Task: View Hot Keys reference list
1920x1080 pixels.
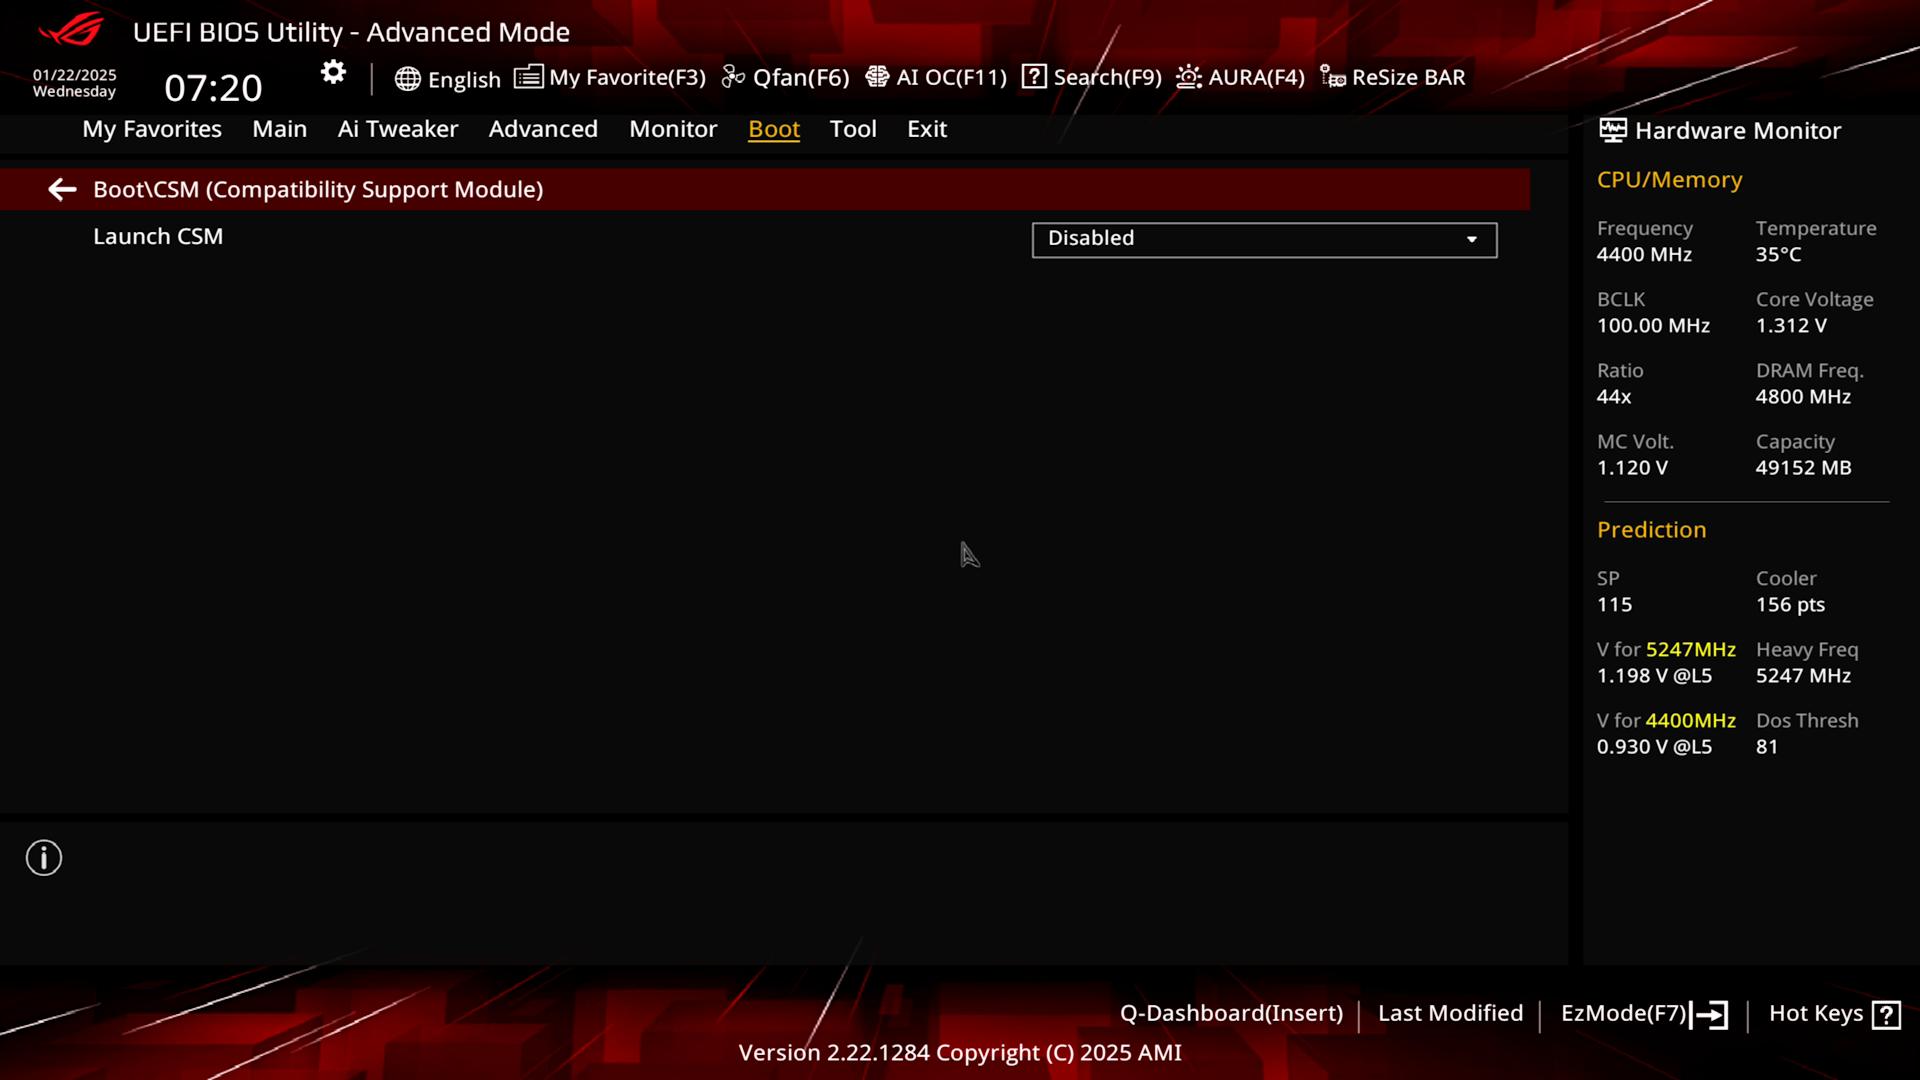Action: click(x=1836, y=1013)
